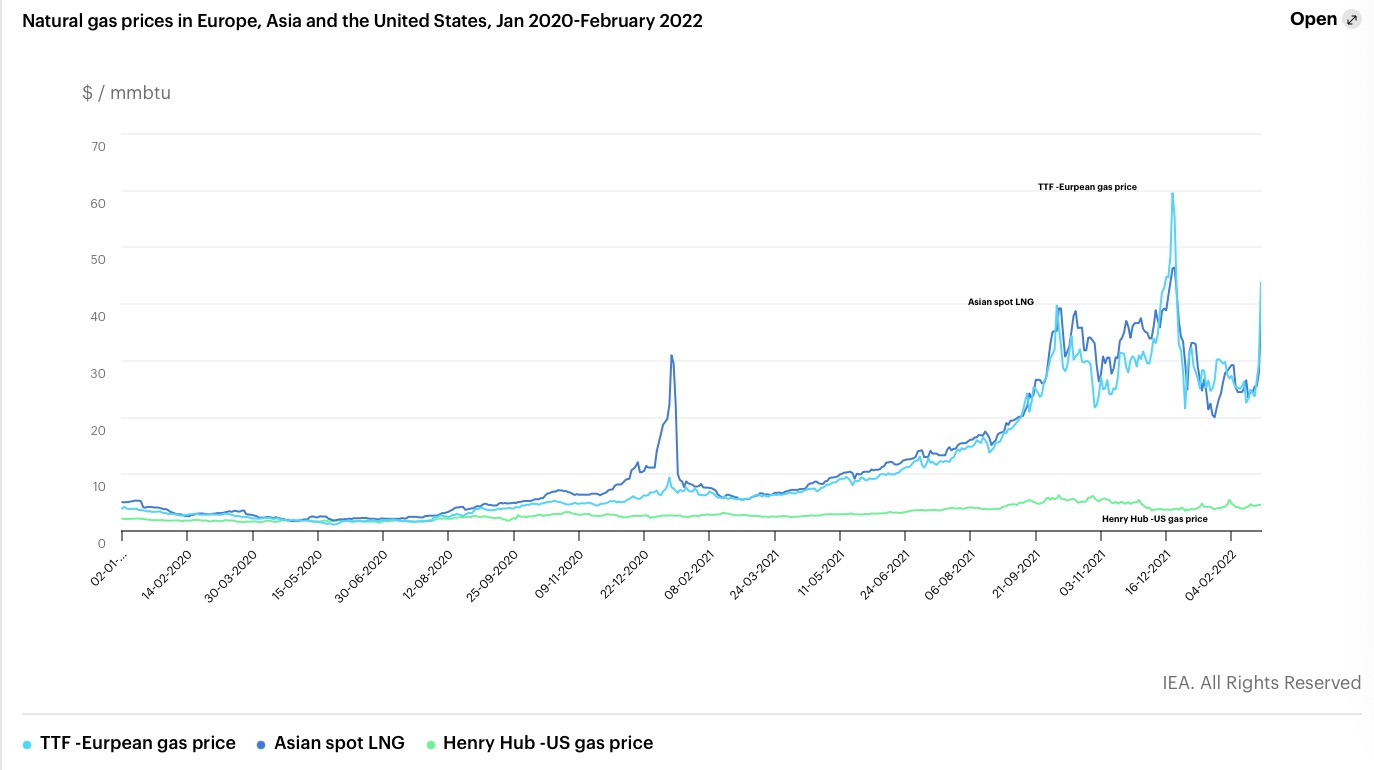
Task: Click the dark-blue Asian spot LNG legend dot
Action: point(261,744)
